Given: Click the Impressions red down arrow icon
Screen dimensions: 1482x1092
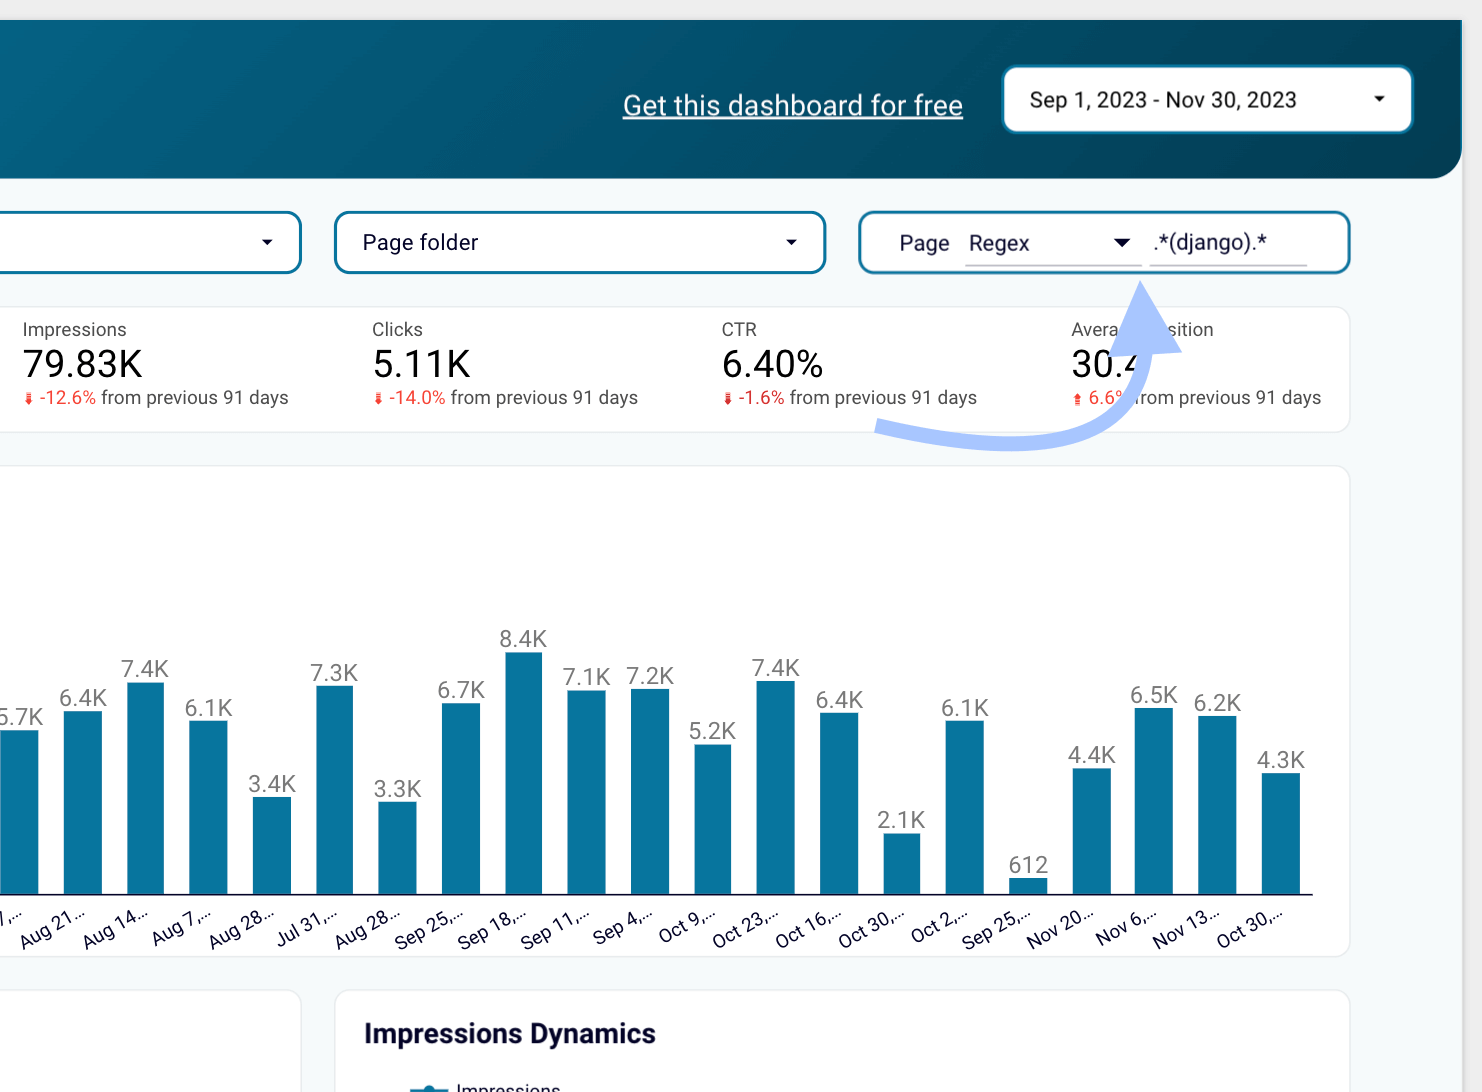Looking at the screenshot, I should [x=28, y=399].
